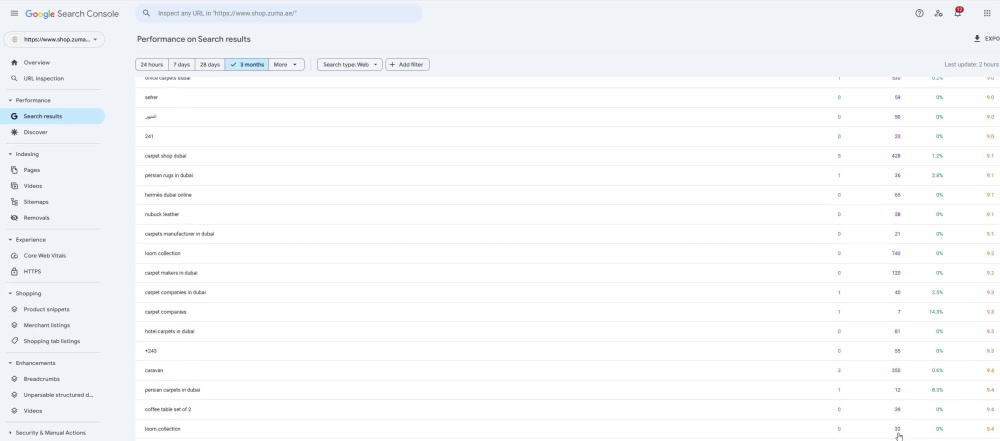This screenshot has height=441, width=1000.
Task: Click the query row nubuck leather
Action: click(x=568, y=214)
